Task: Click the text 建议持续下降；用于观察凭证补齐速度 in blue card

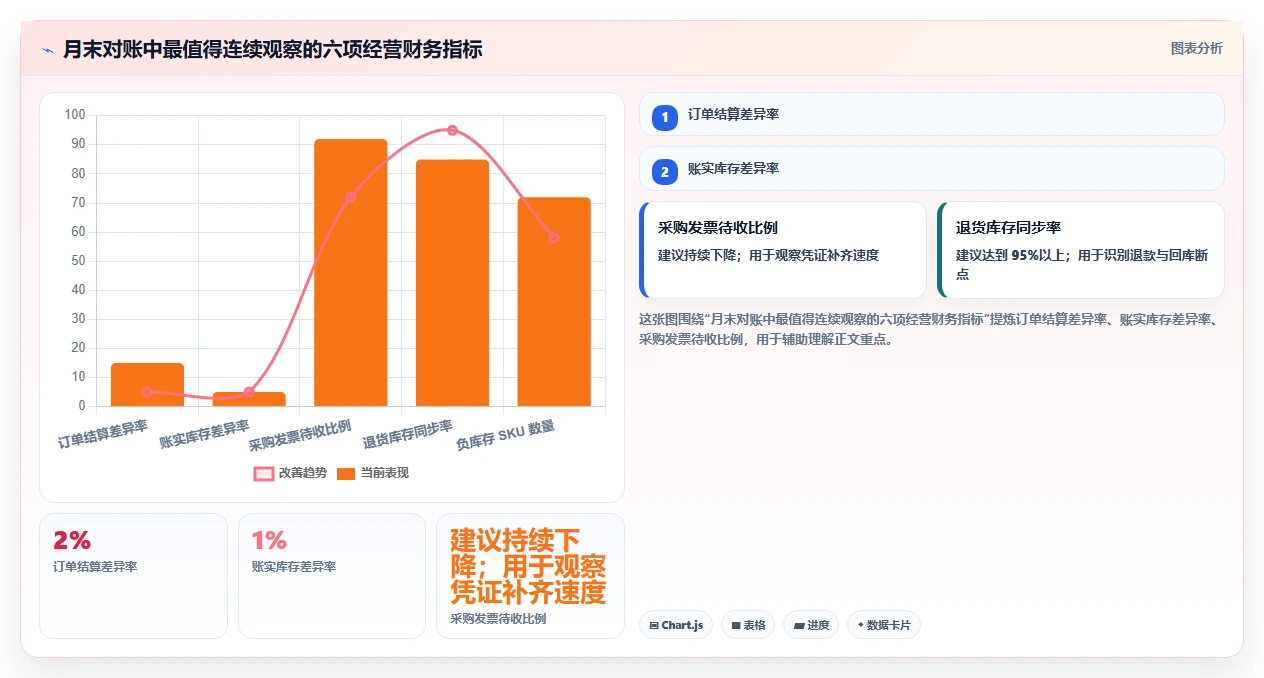Action: coord(768,255)
